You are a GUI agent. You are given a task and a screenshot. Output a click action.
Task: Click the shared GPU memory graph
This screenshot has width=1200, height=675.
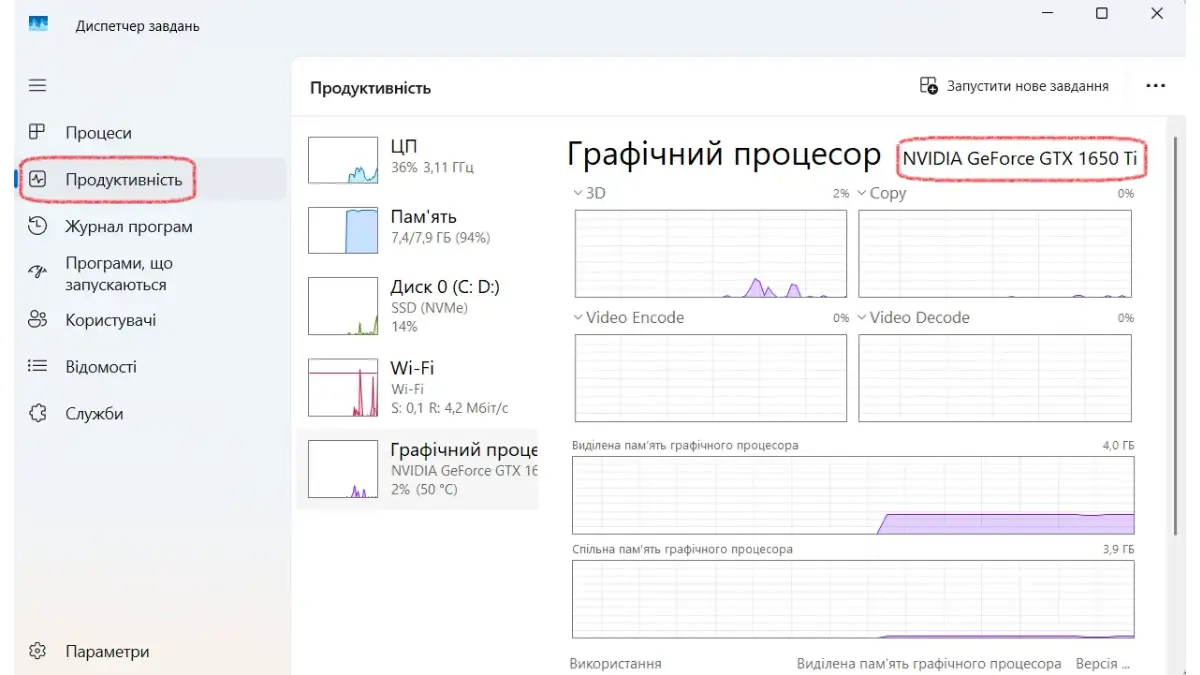(853, 599)
